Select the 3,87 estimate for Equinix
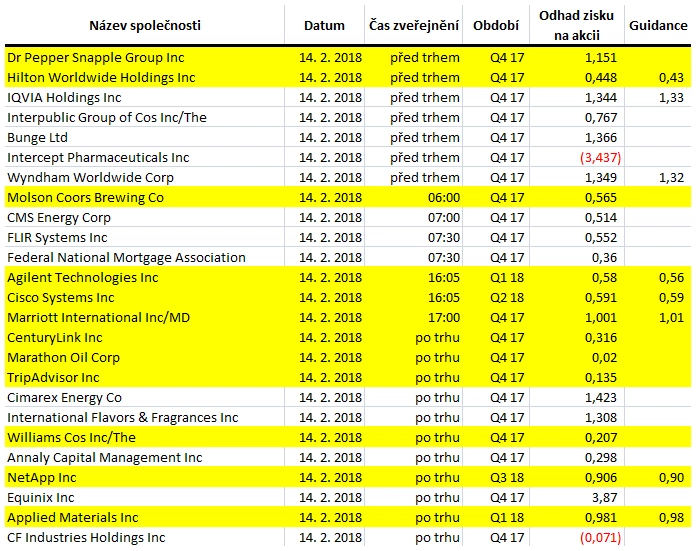696x551 pixels. coord(605,497)
